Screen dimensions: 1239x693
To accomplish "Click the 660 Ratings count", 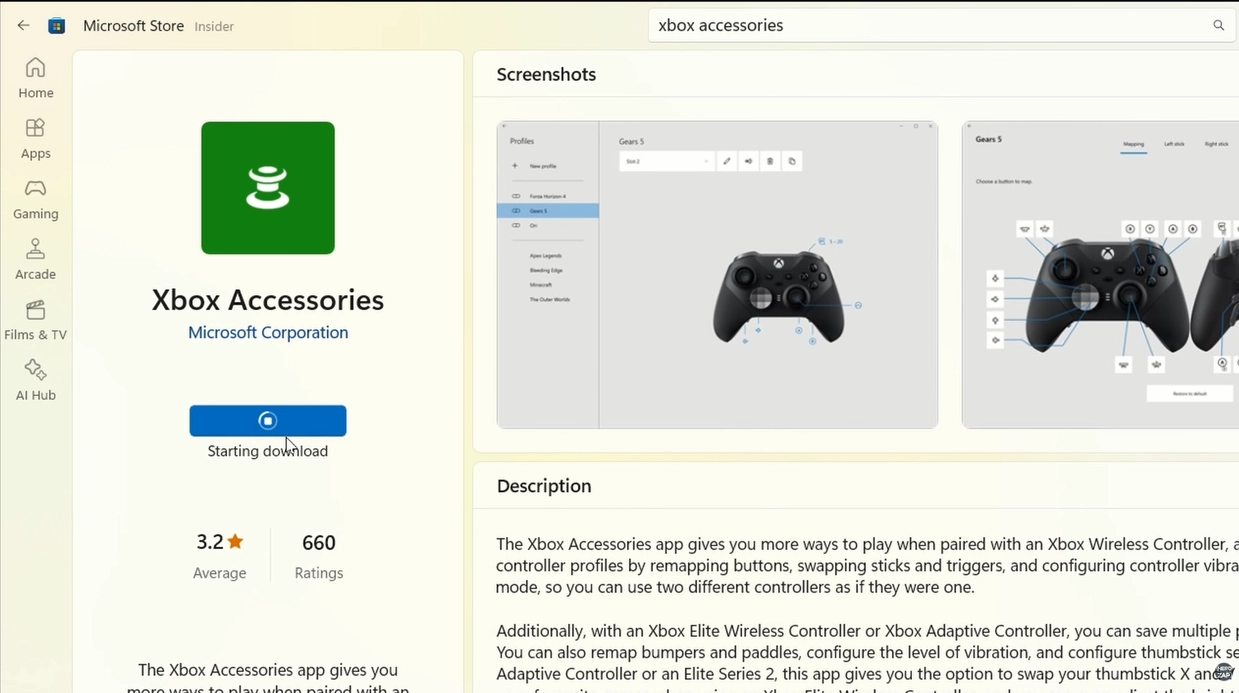I will (x=319, y=543).
